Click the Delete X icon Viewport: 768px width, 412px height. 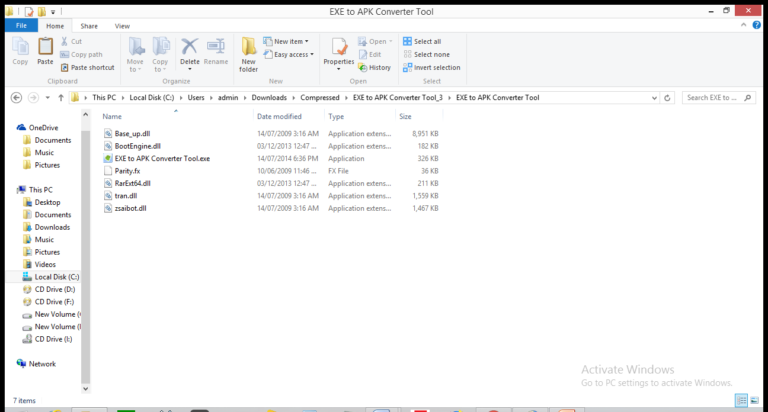point(190,47)
